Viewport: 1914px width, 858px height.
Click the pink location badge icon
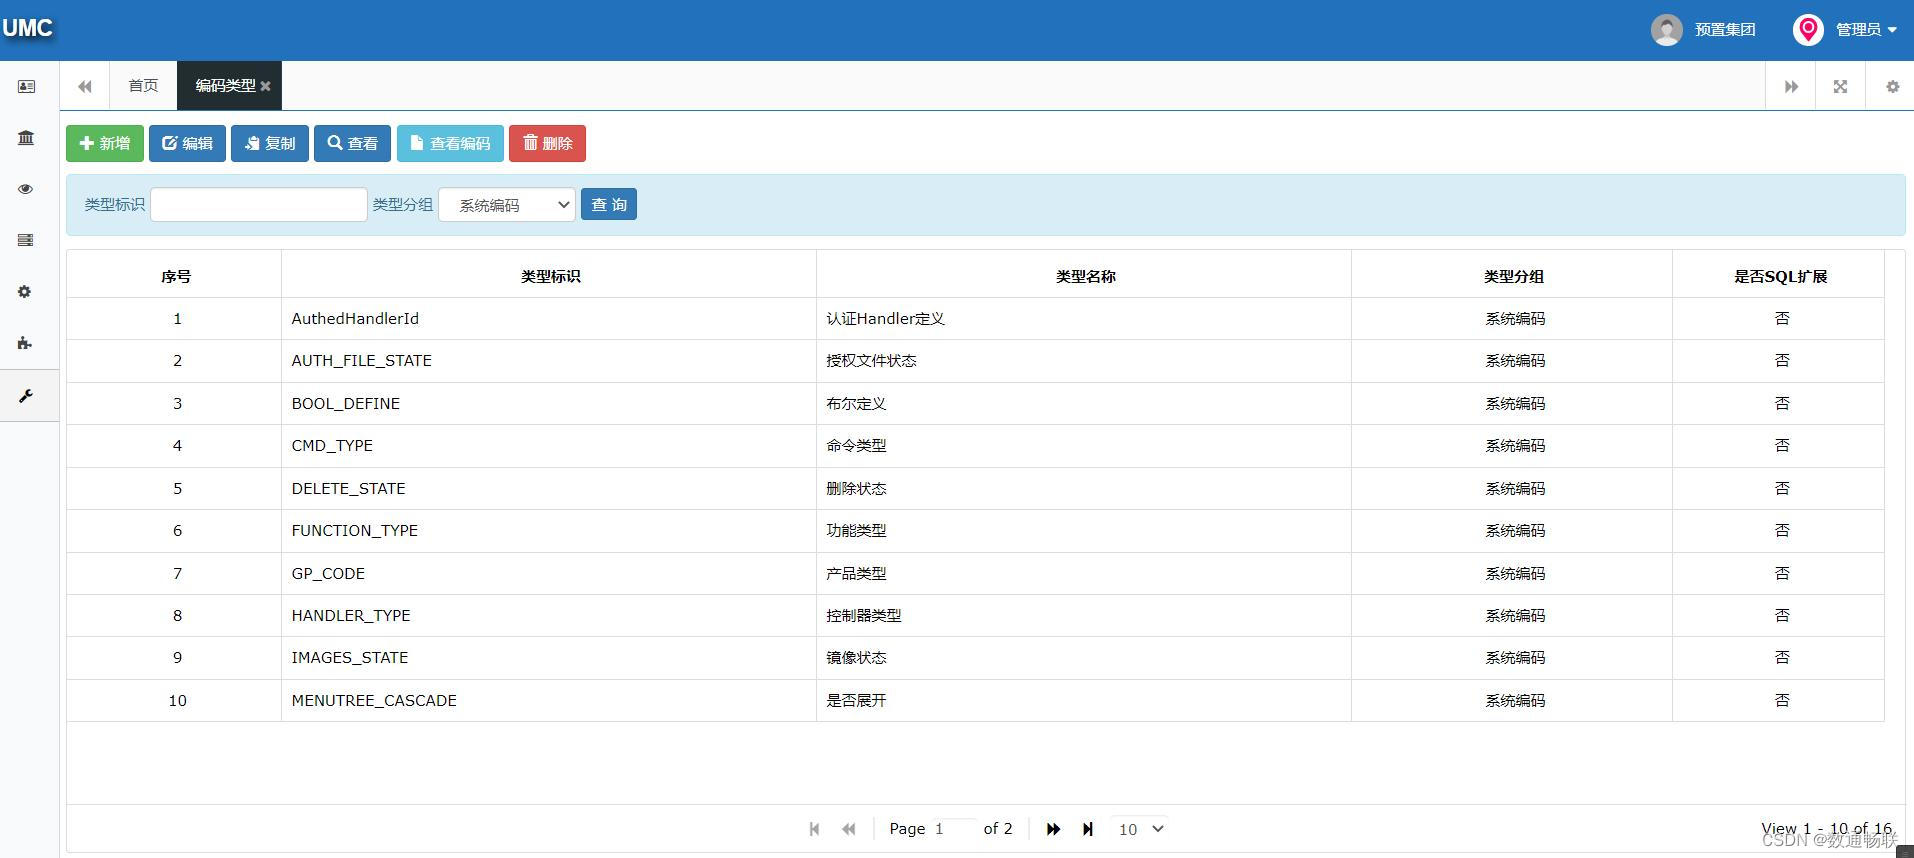[x=1808, y=30]
